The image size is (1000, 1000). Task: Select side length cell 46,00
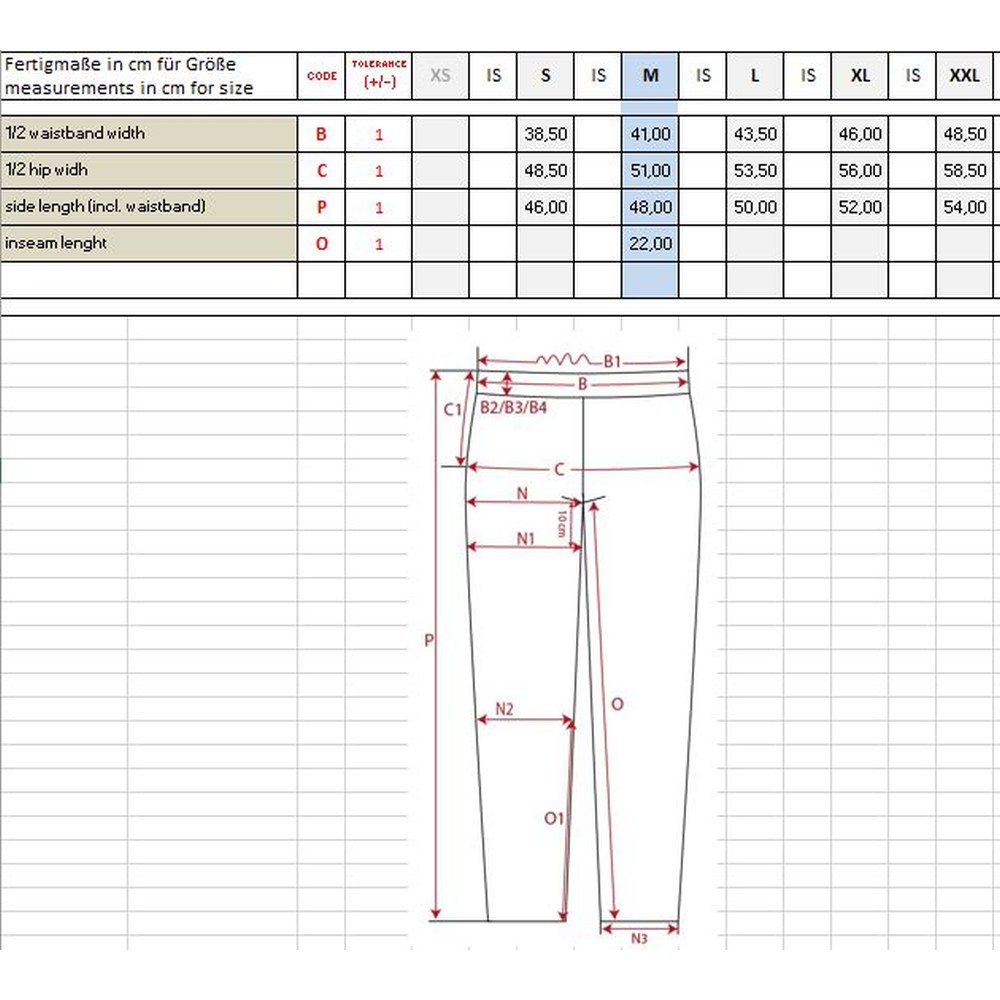pyautogui.click(x=545, y=207)
